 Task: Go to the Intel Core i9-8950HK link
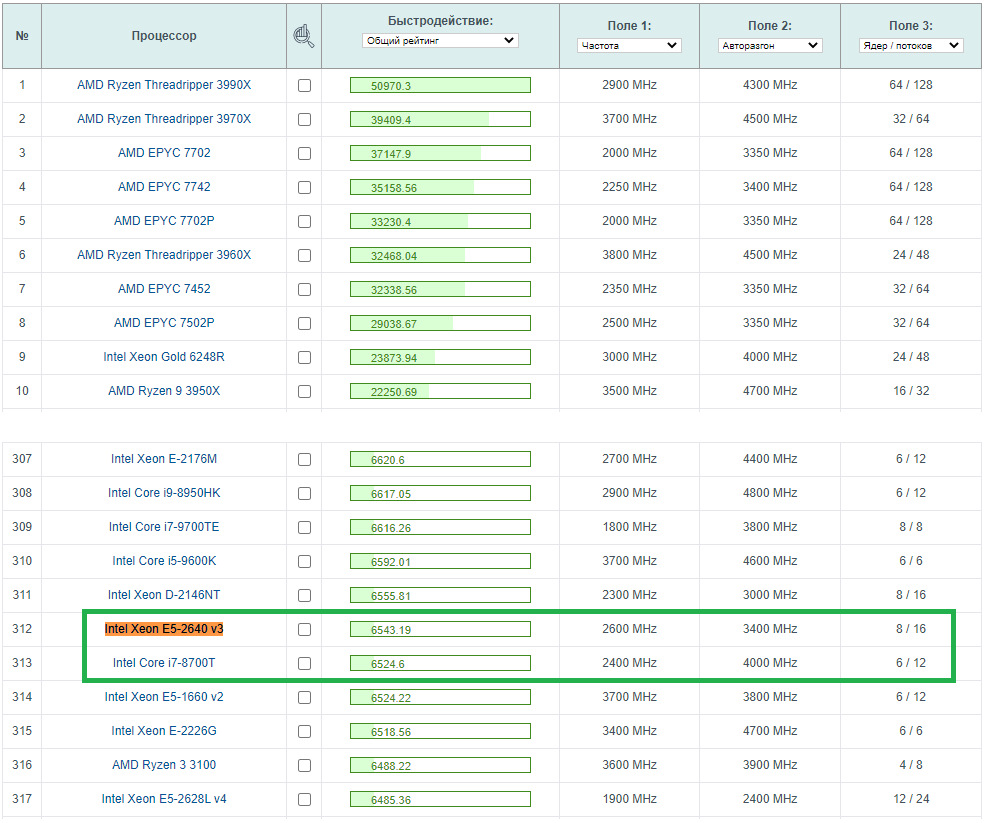click(x=164, y=493)
